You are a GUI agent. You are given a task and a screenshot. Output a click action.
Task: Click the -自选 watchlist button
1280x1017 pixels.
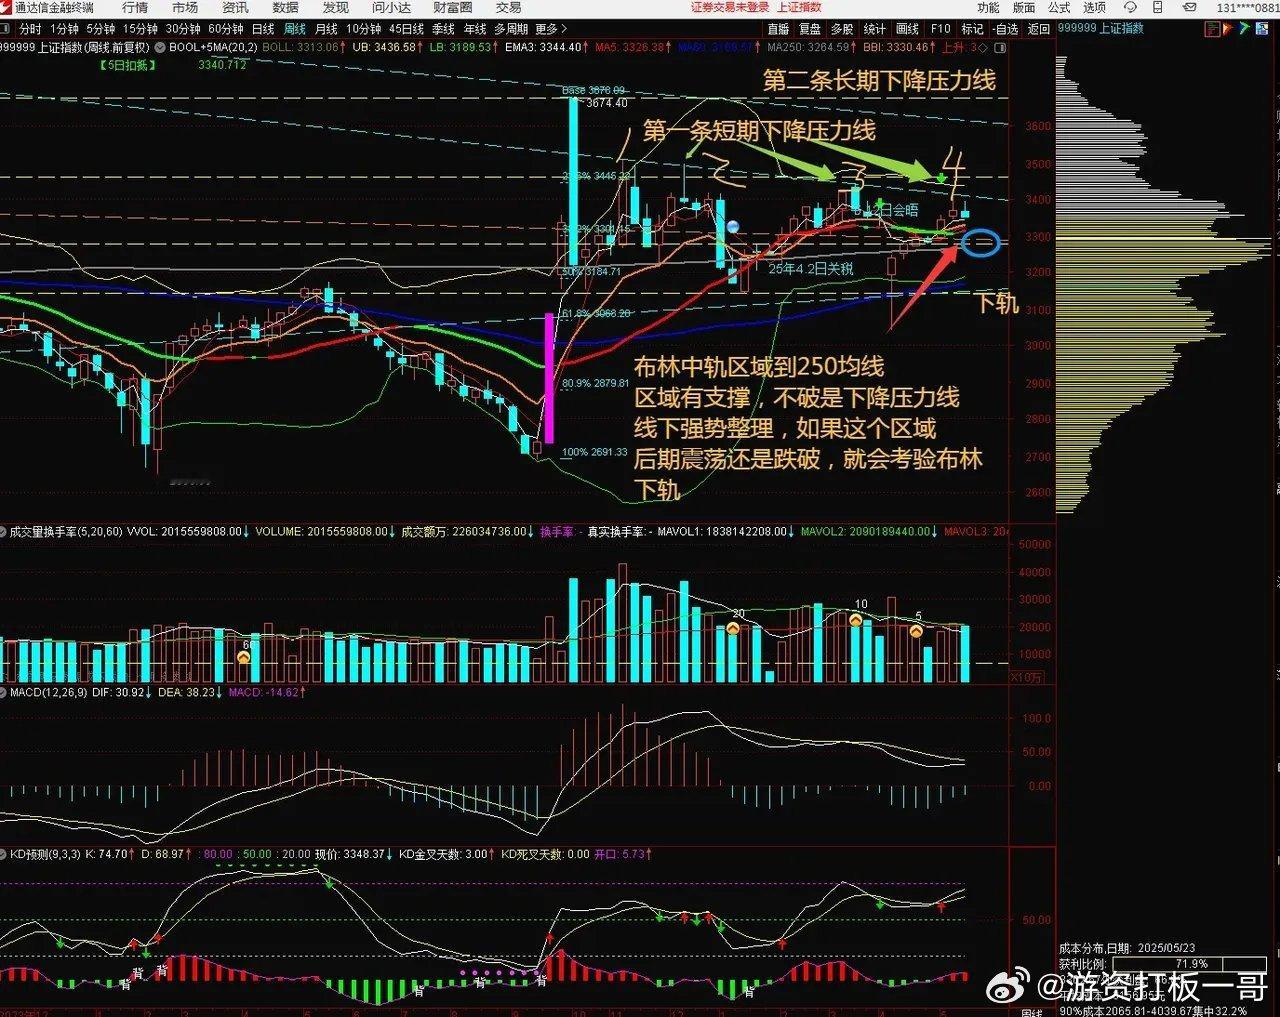pyautogui.click(x=1005, y=29)
